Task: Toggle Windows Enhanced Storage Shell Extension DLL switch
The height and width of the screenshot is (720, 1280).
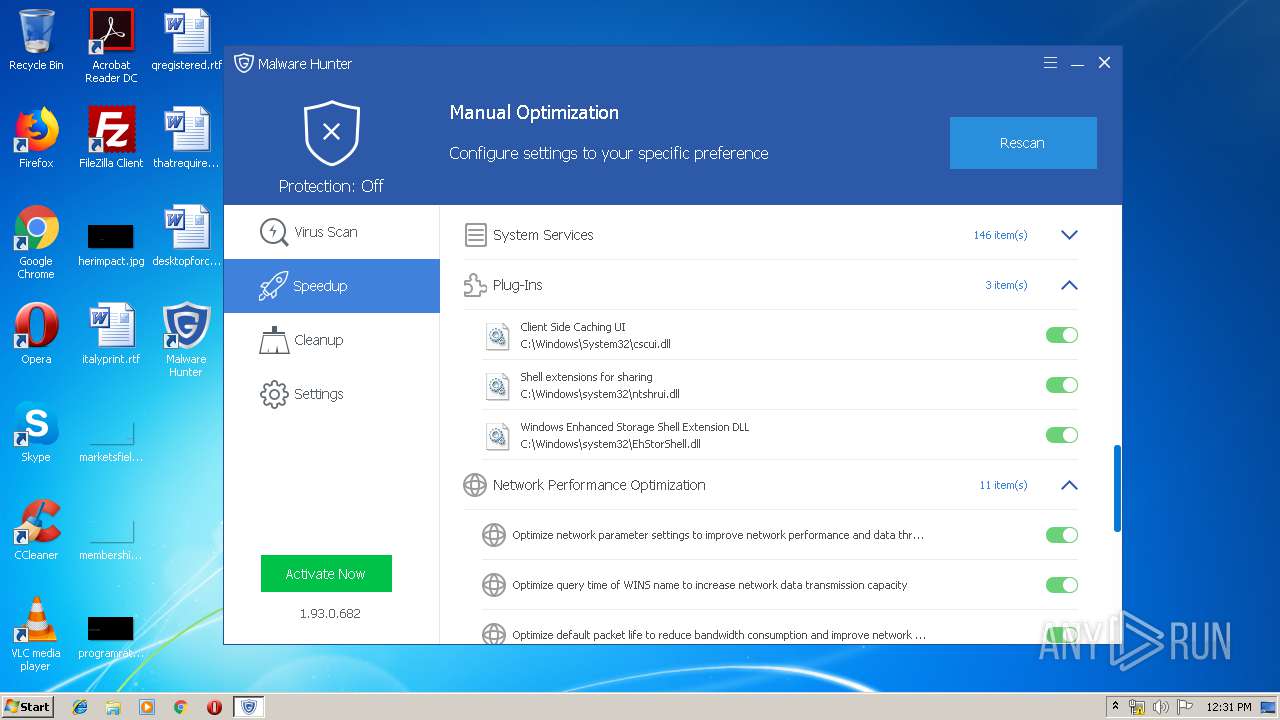Action: coord(1062,435)
